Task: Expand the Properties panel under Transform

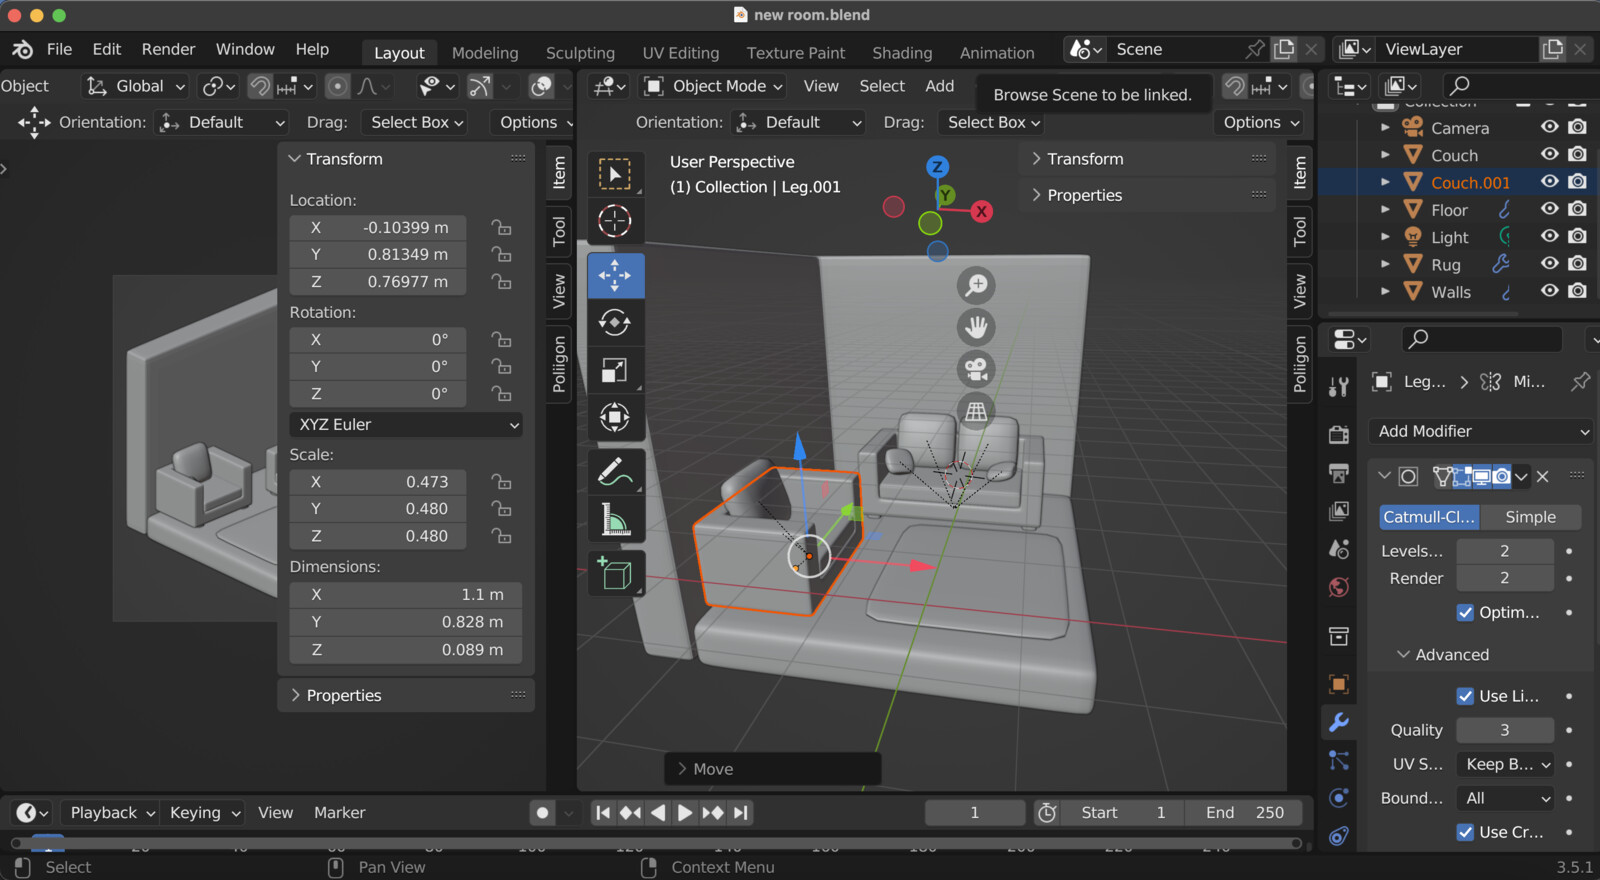Action: [x=344, y=695]
